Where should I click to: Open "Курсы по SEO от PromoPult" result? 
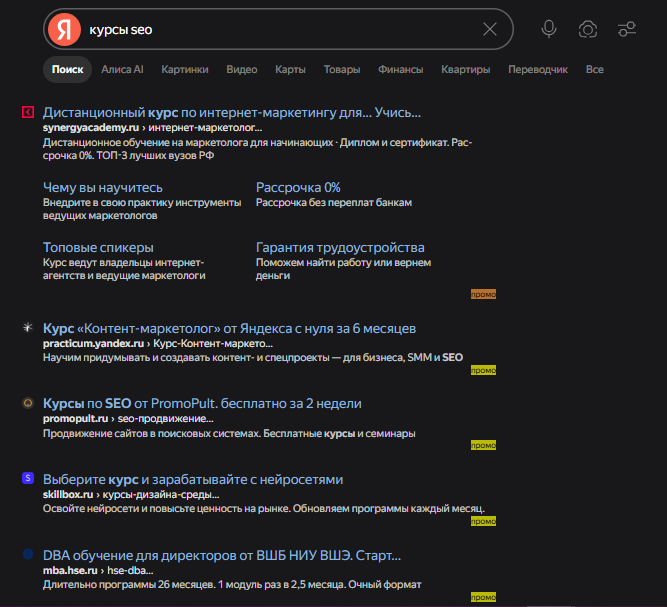(x=202, y=404)
